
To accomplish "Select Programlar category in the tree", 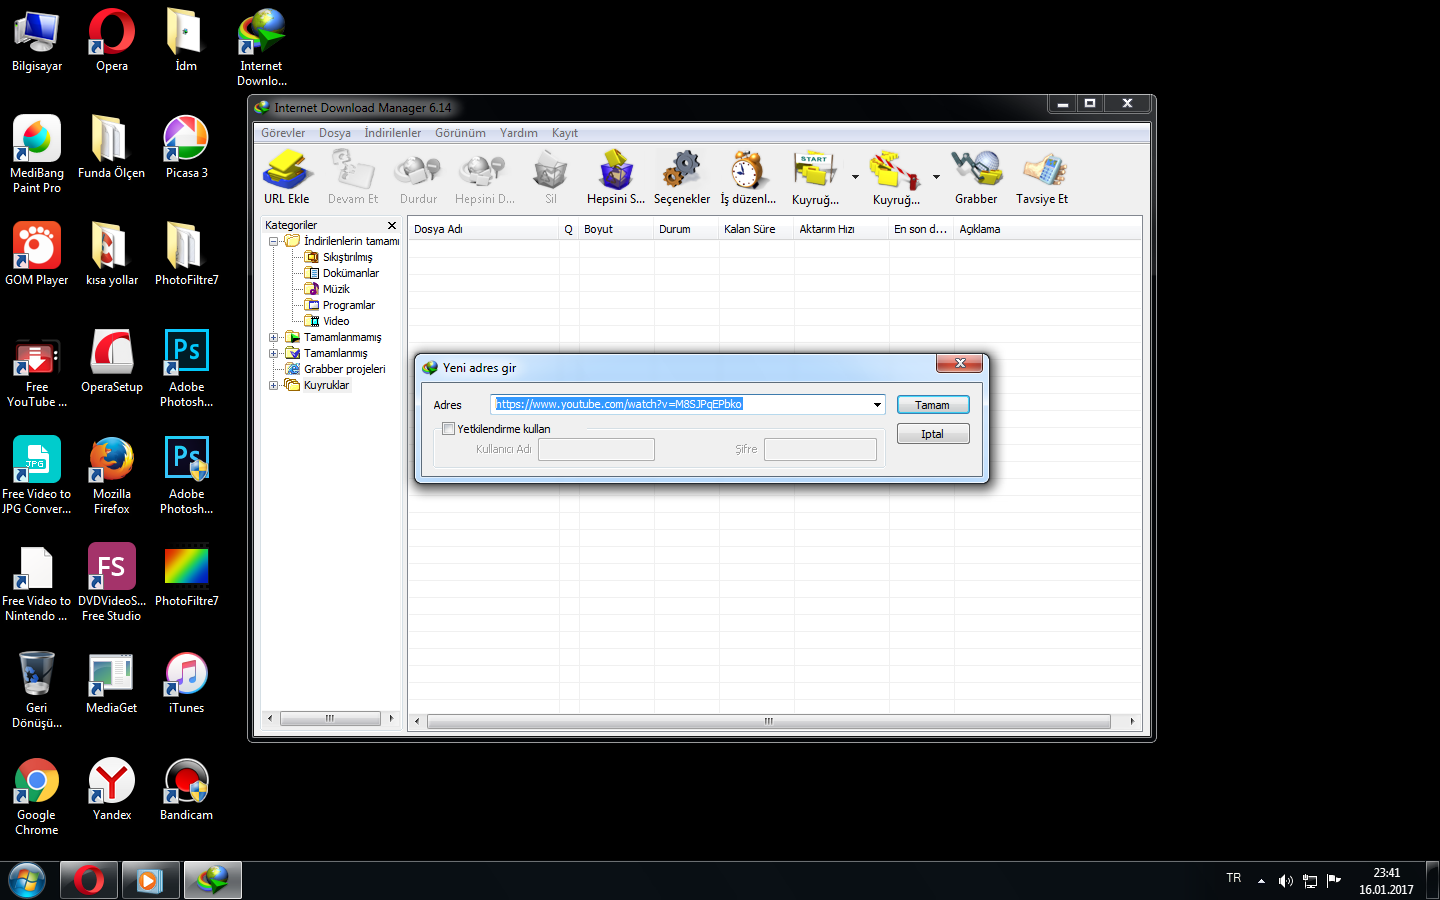I will click(348, 305).
